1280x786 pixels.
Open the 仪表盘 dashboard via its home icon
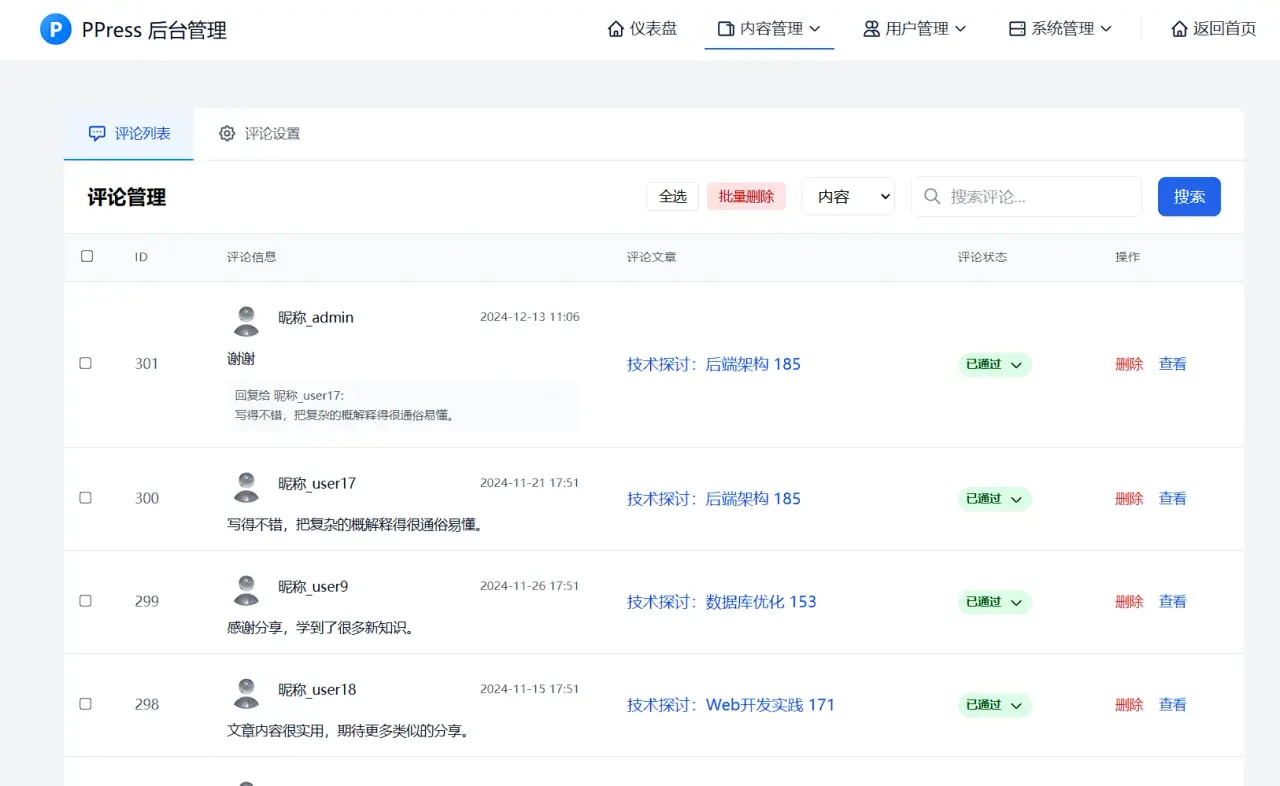pos(615,29)
